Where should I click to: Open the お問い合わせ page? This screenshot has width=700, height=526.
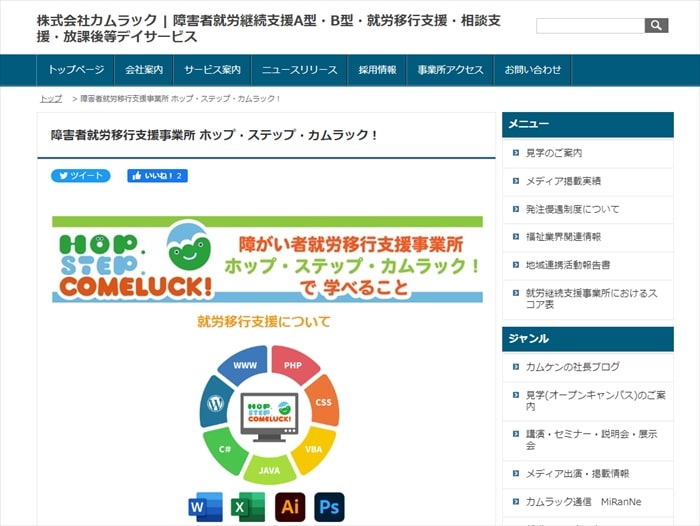coord(533,70)
